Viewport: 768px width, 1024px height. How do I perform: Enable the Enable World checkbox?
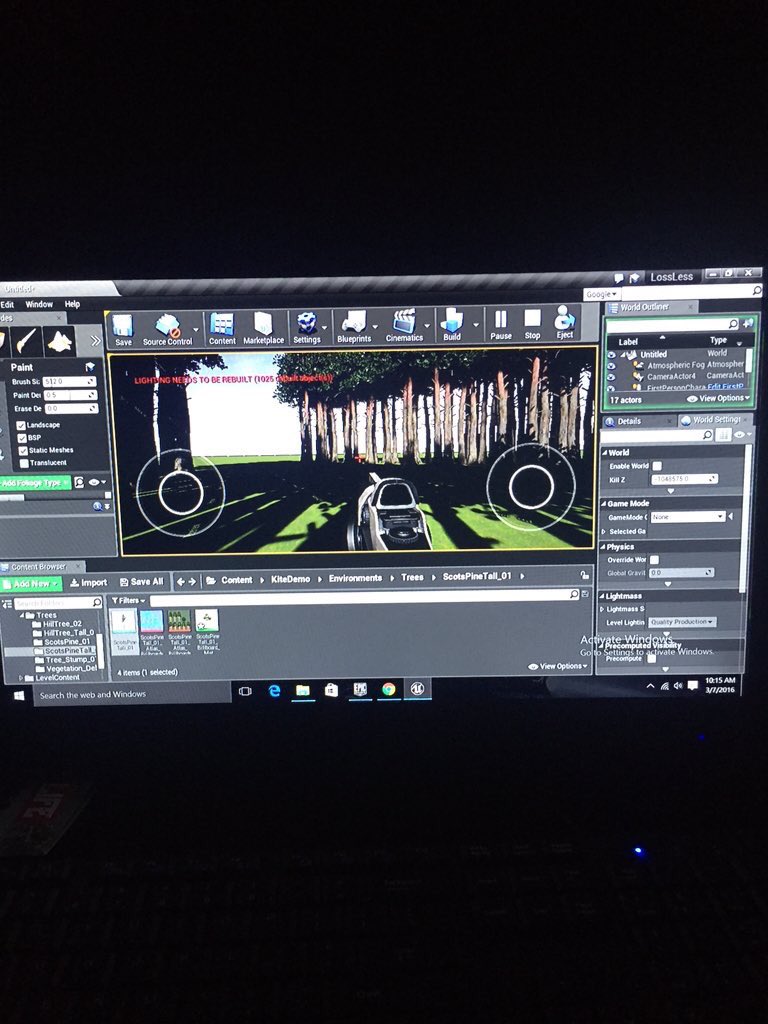coord(657,466)
